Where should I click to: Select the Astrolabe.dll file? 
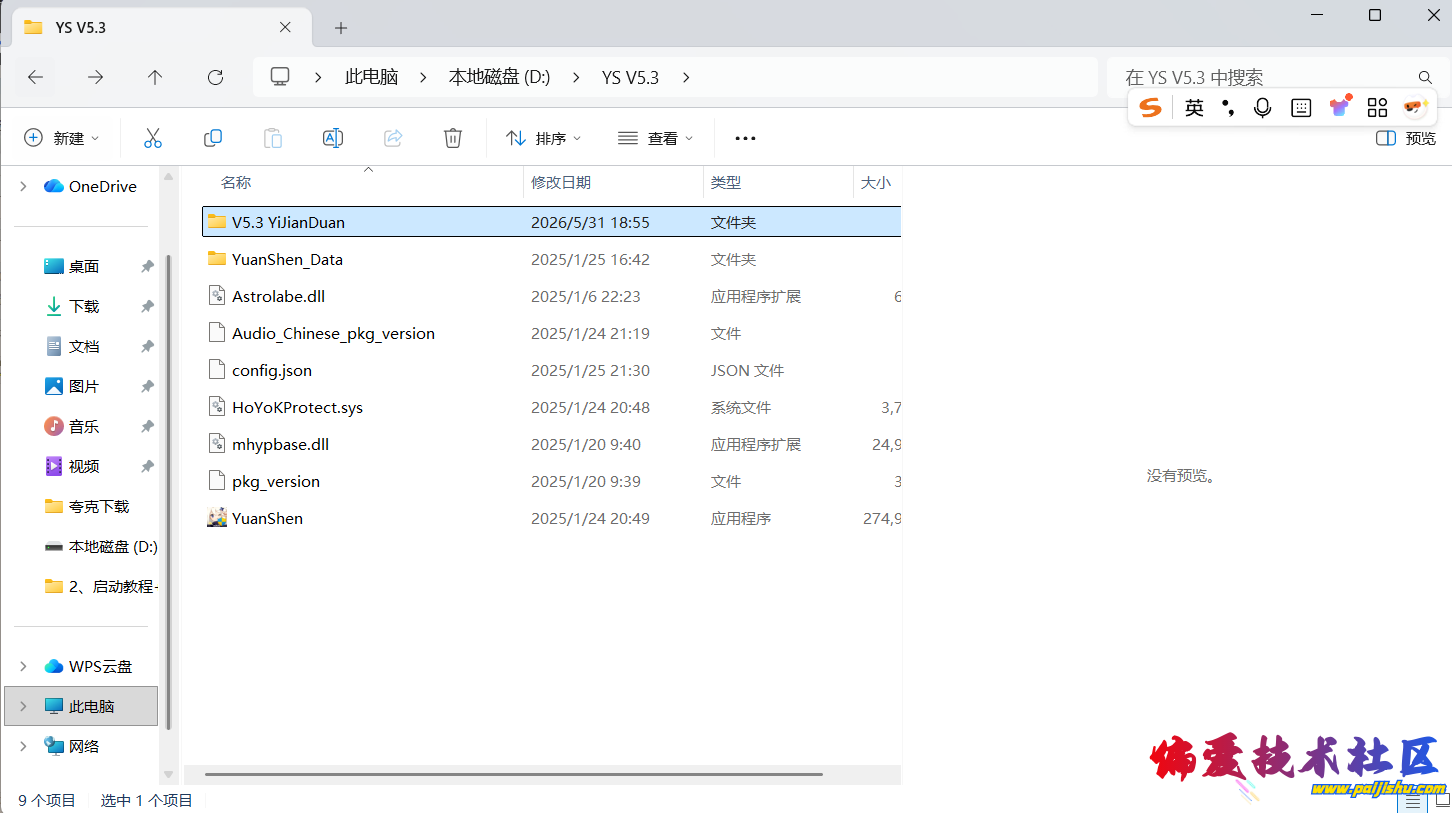tap(551, 296)
